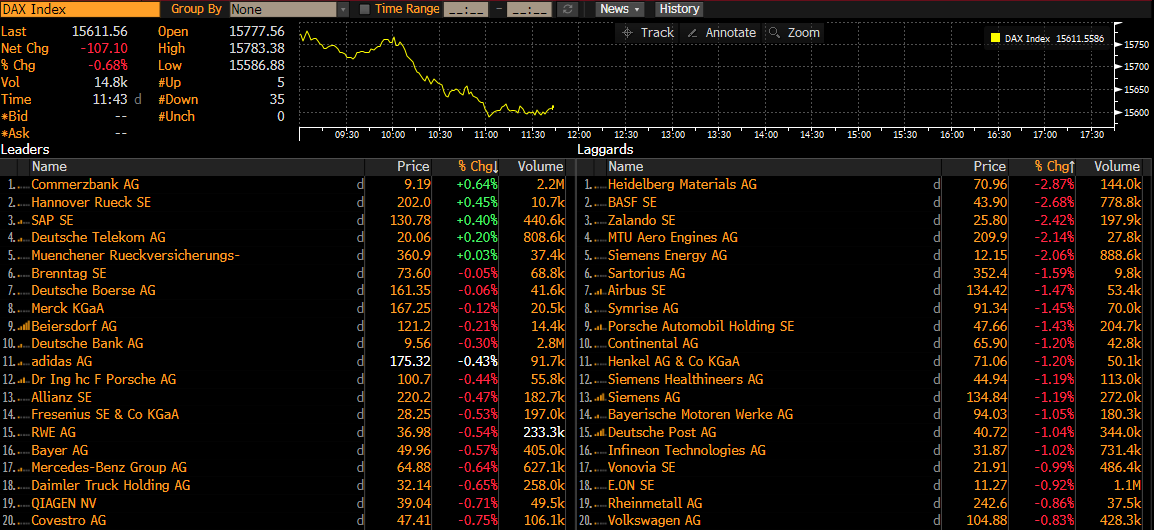Click the refresh icon beside Time Range
Image resolution: width=1154 pixels, height=530 pixels.
point(567,9)
